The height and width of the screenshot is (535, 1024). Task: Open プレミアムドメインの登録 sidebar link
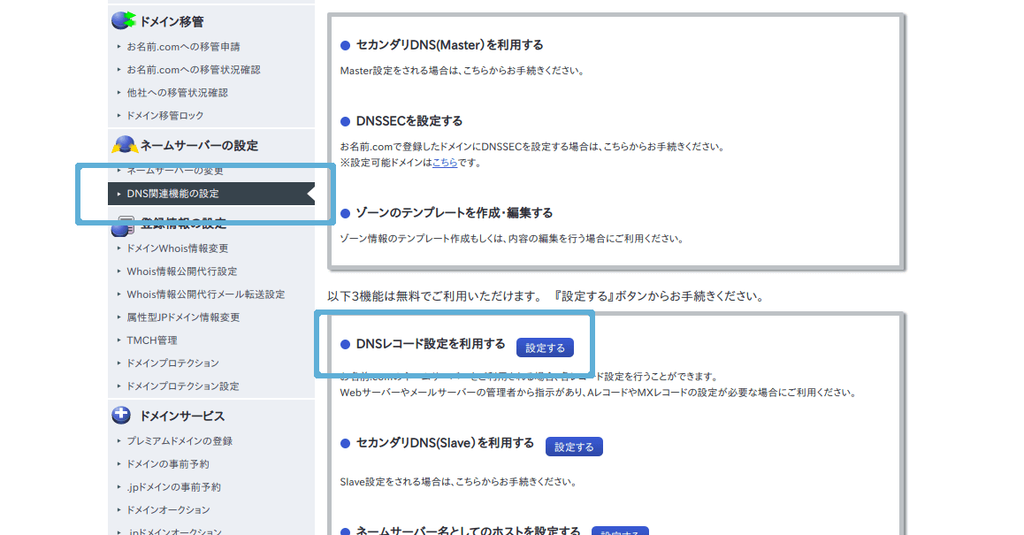pos(179,441)
